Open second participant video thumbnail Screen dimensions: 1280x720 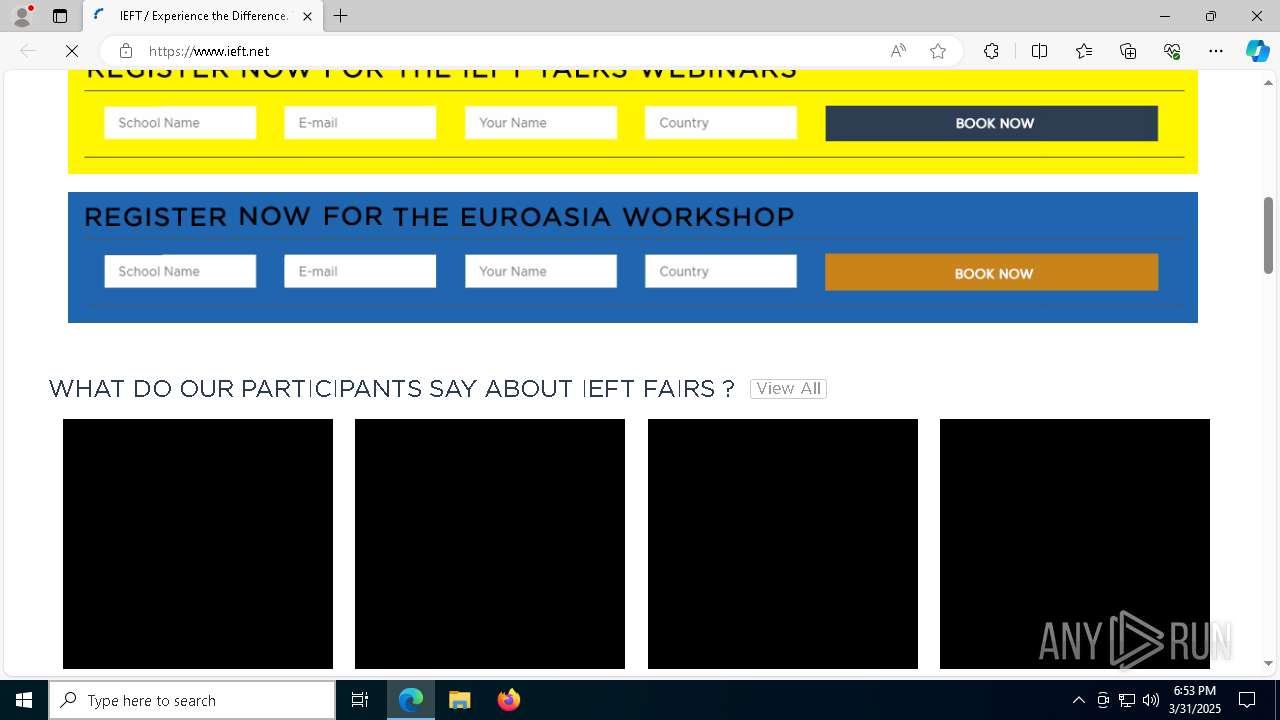tap(490, 544)
